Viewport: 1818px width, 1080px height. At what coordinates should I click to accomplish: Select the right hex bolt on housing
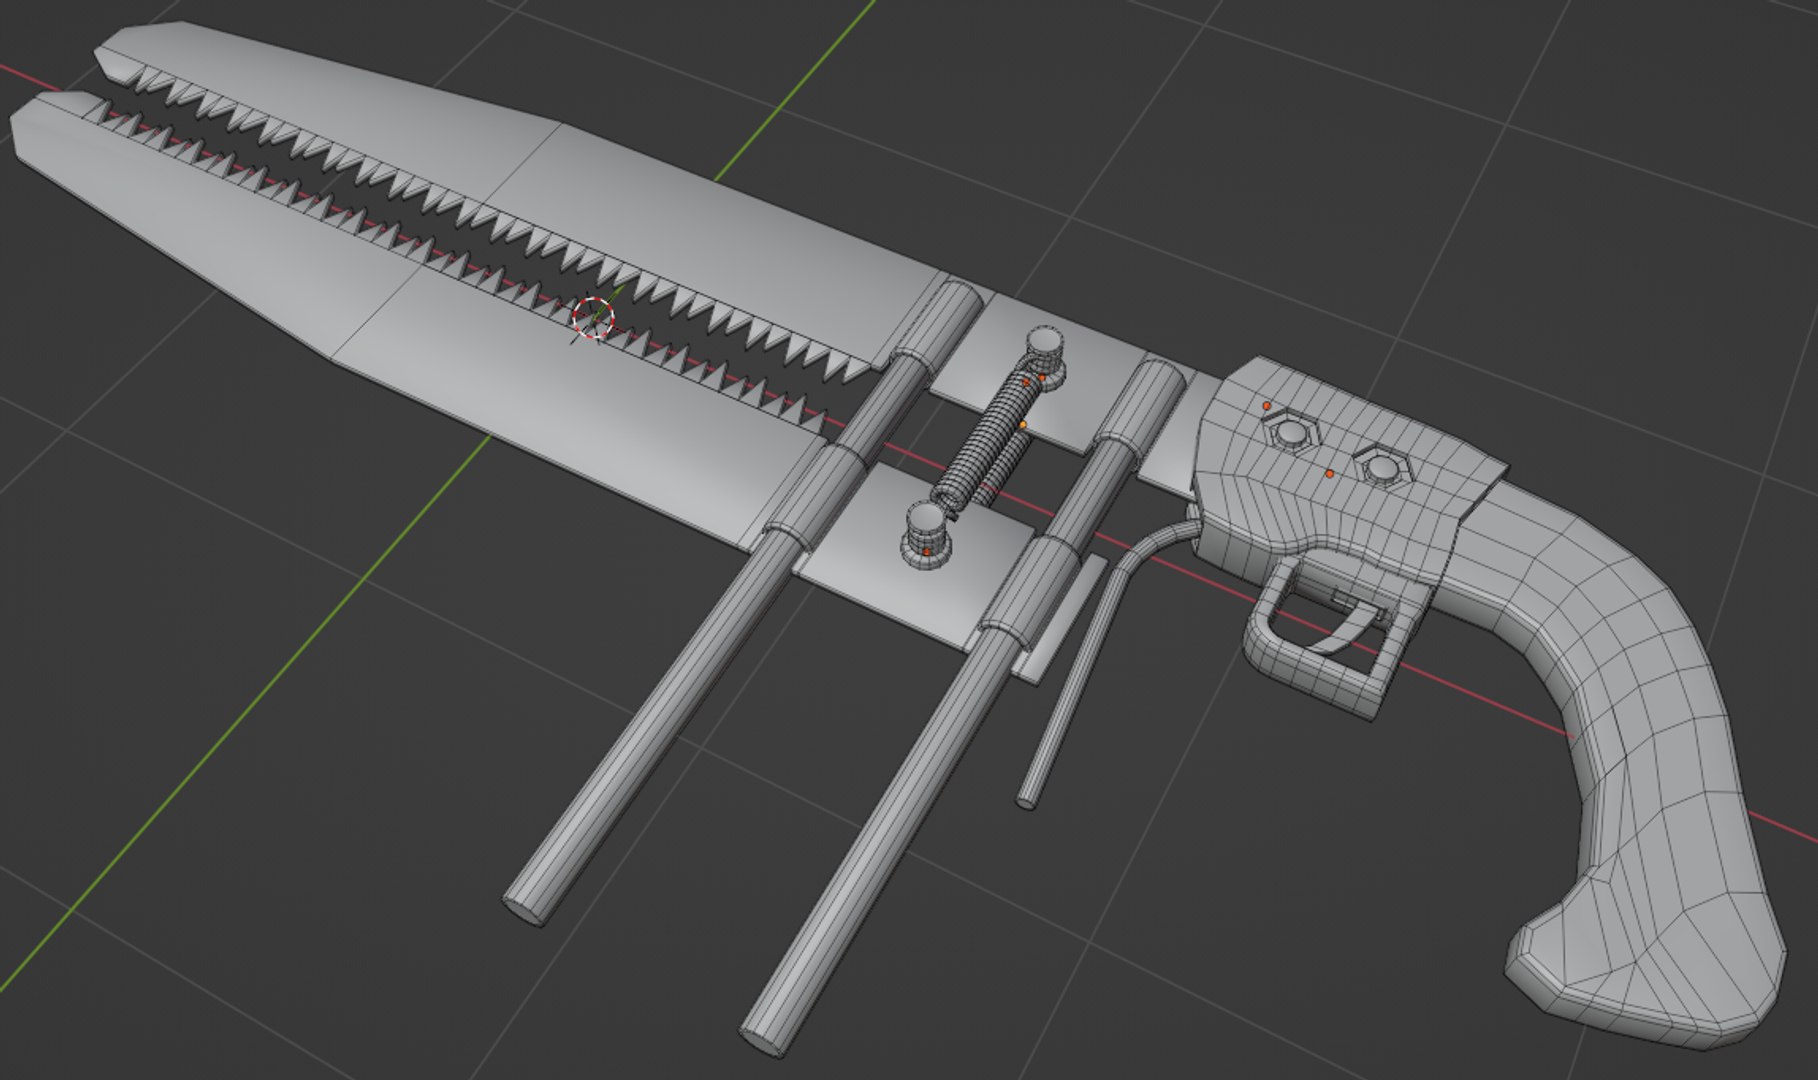[x=1381, y=467]
